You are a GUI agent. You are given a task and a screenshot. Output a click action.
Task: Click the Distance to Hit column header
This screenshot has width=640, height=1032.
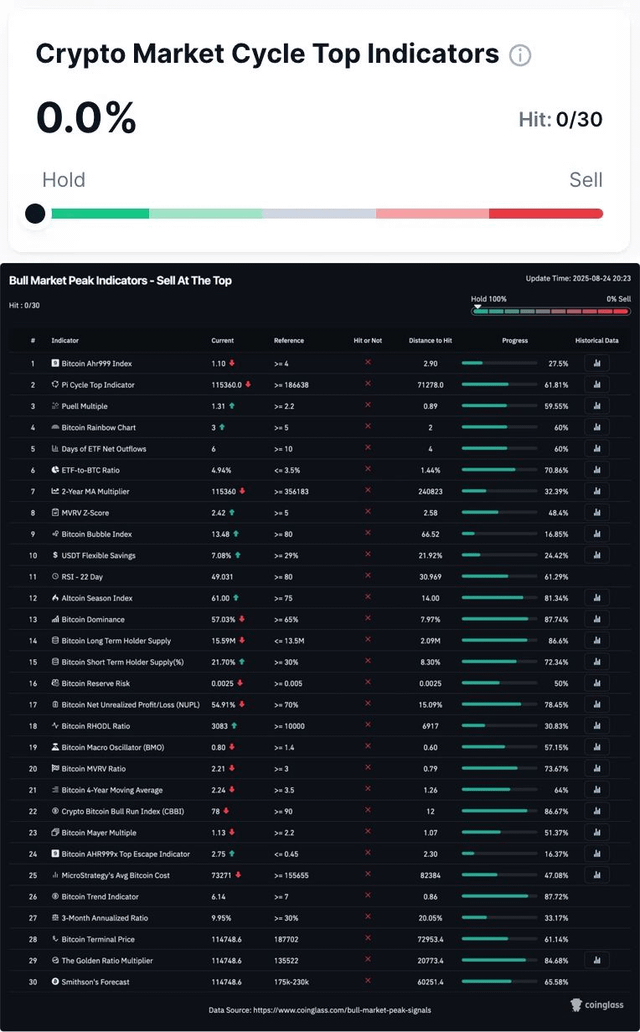(x=430, y=340)
